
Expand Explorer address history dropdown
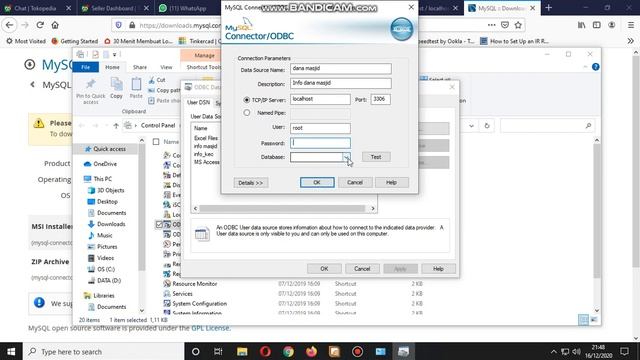(x=471, y=126)
